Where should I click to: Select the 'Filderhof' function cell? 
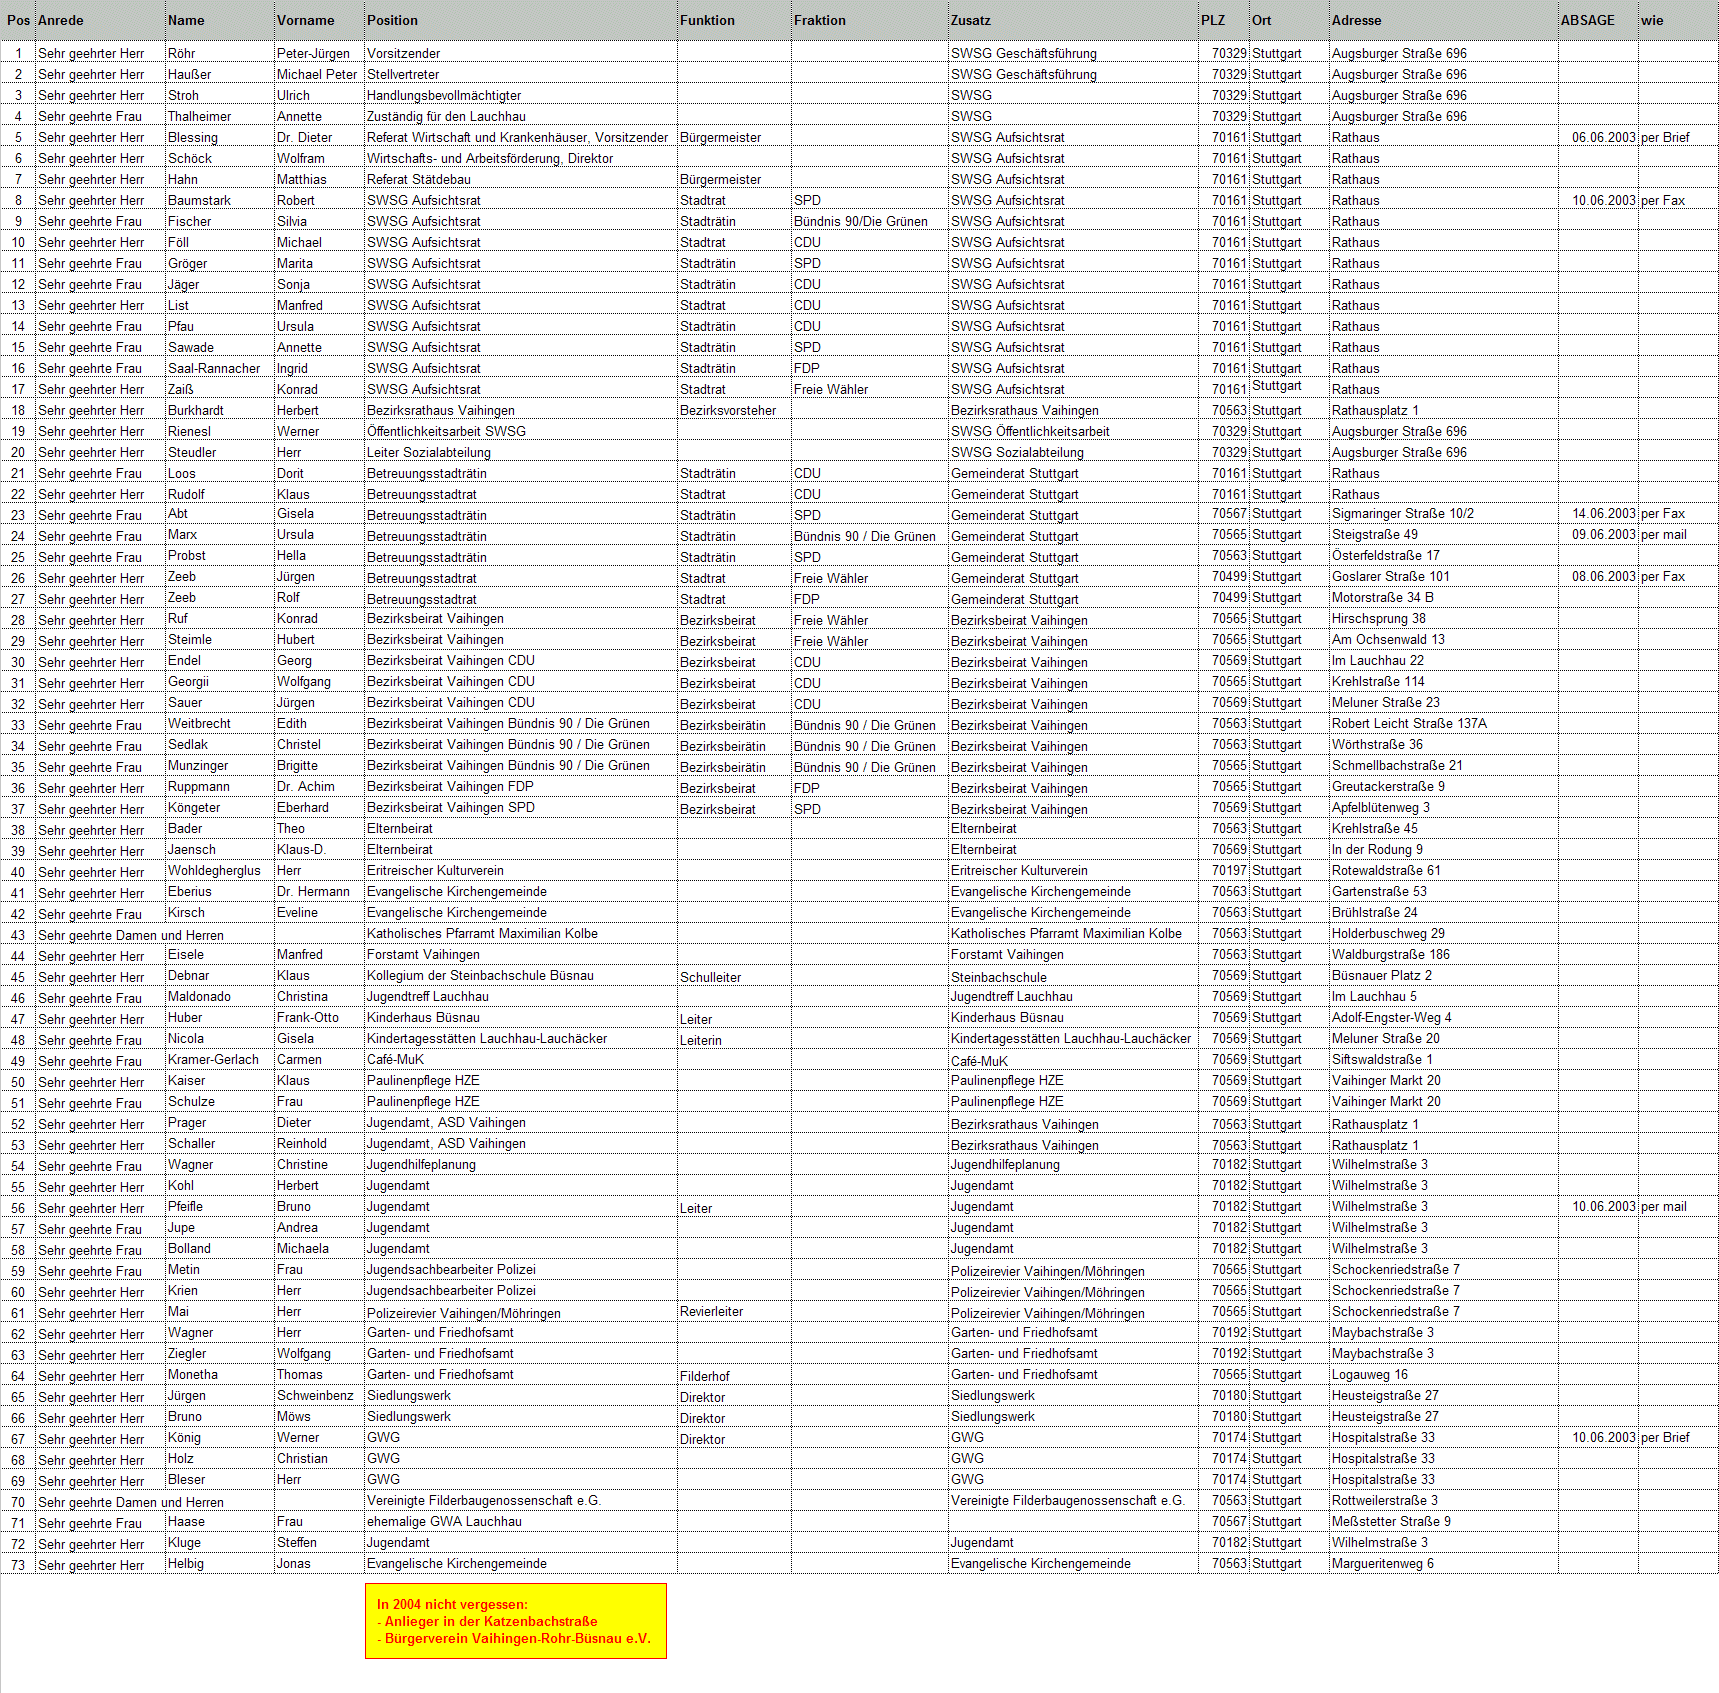(705, 1377)
